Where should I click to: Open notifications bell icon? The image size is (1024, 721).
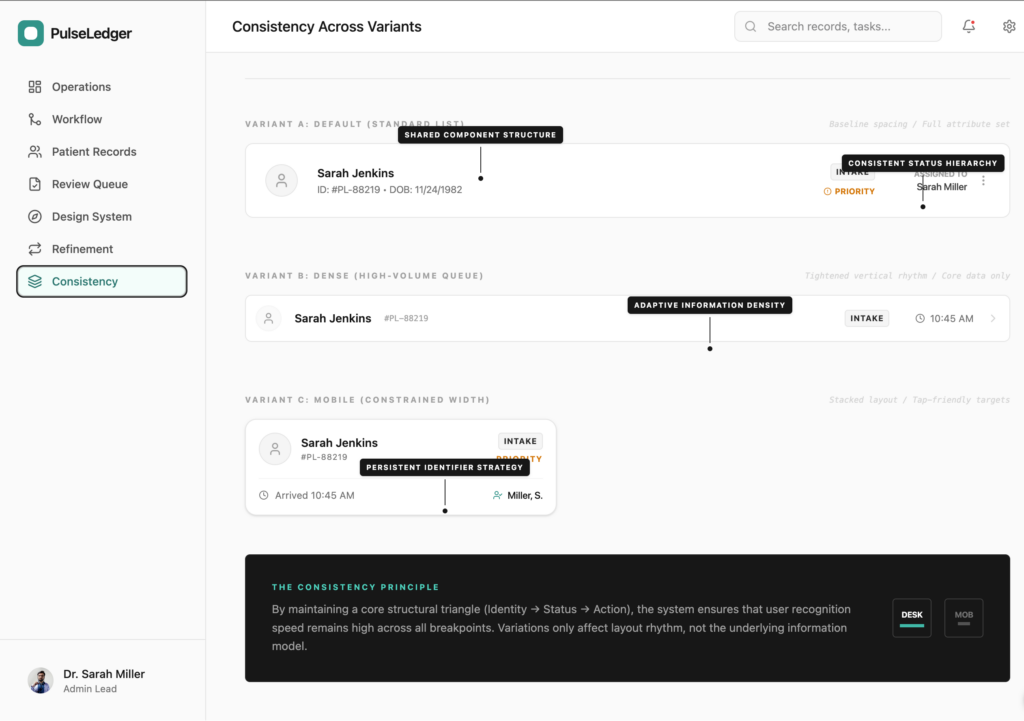tap(968, 26)
